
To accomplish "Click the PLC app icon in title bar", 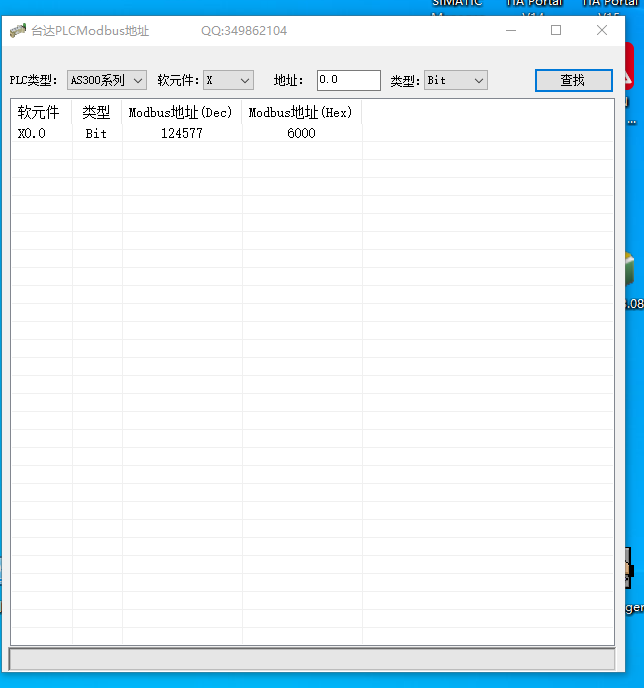I will click(x=17, y=31).
